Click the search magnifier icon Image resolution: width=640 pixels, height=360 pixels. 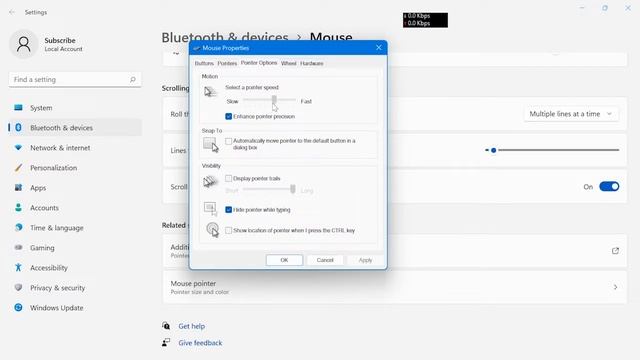coord(133,80)
